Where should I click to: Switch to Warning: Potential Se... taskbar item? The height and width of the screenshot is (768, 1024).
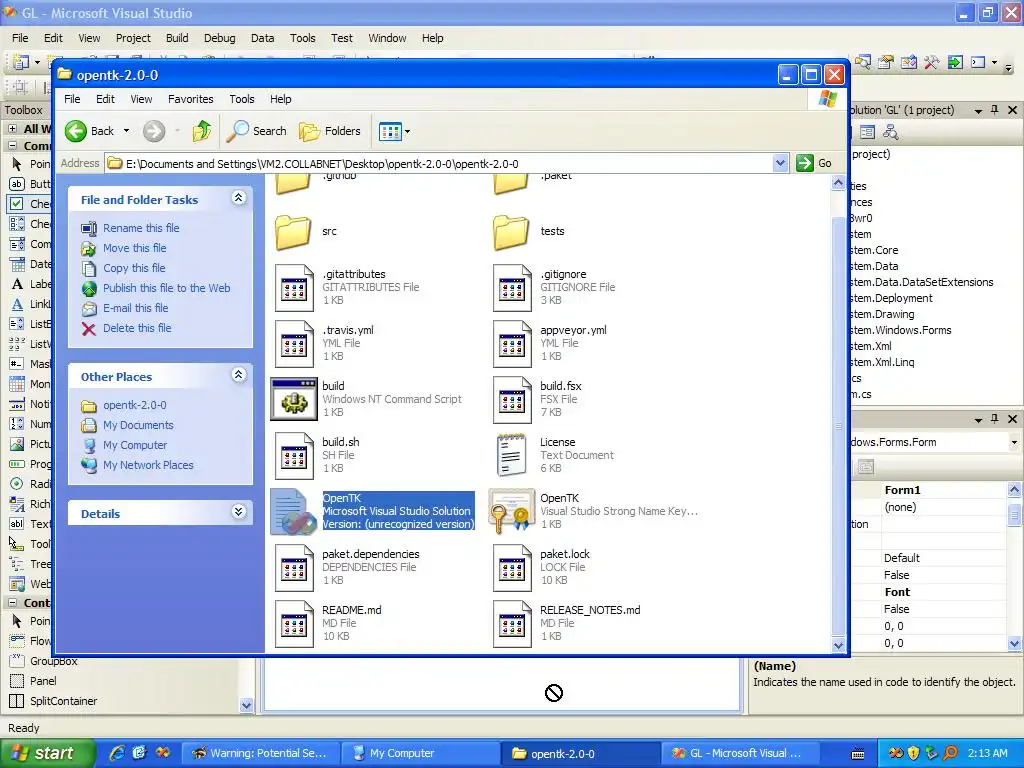coord(262,754)
